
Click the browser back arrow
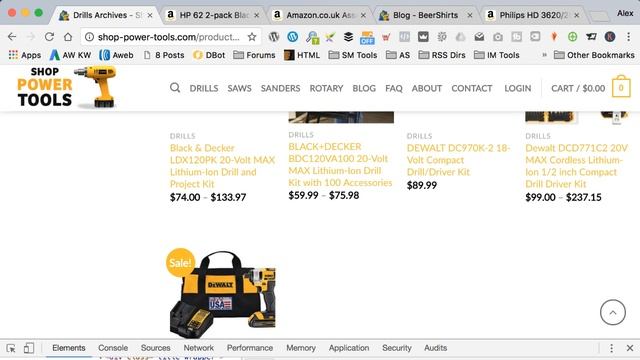pos(12,37)
